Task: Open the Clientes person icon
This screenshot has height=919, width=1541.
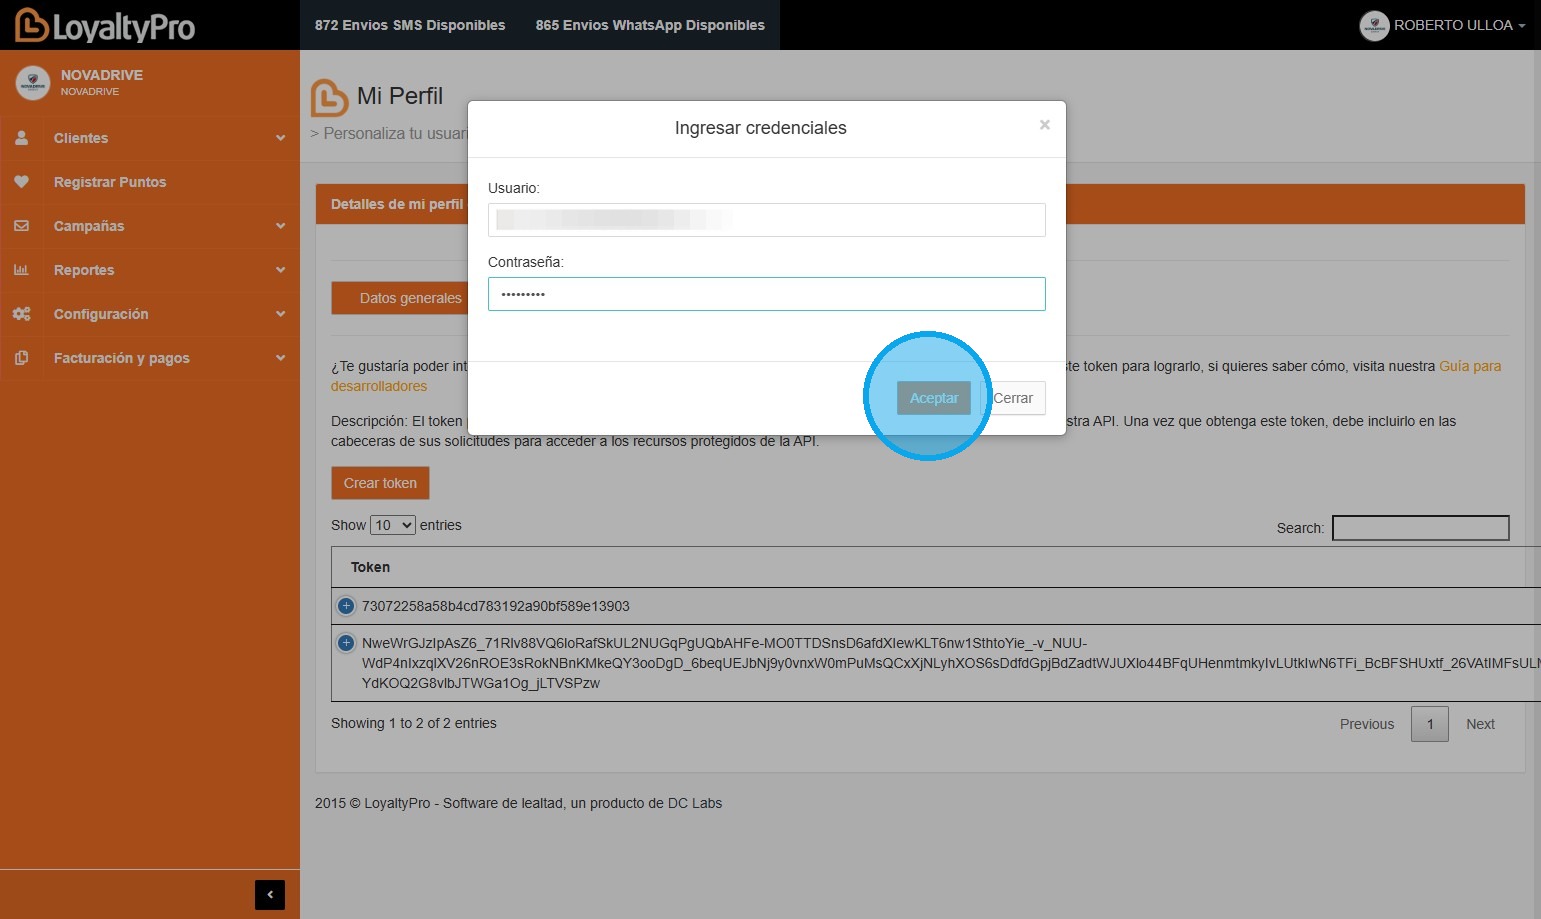Action: pyautogui.click(x=21, y=138)
